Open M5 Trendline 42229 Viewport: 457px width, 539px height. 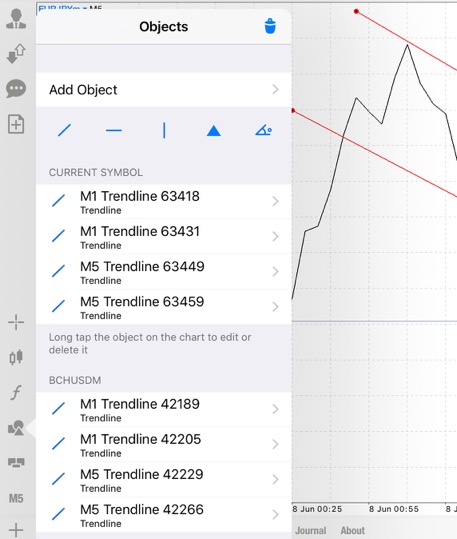164,480
